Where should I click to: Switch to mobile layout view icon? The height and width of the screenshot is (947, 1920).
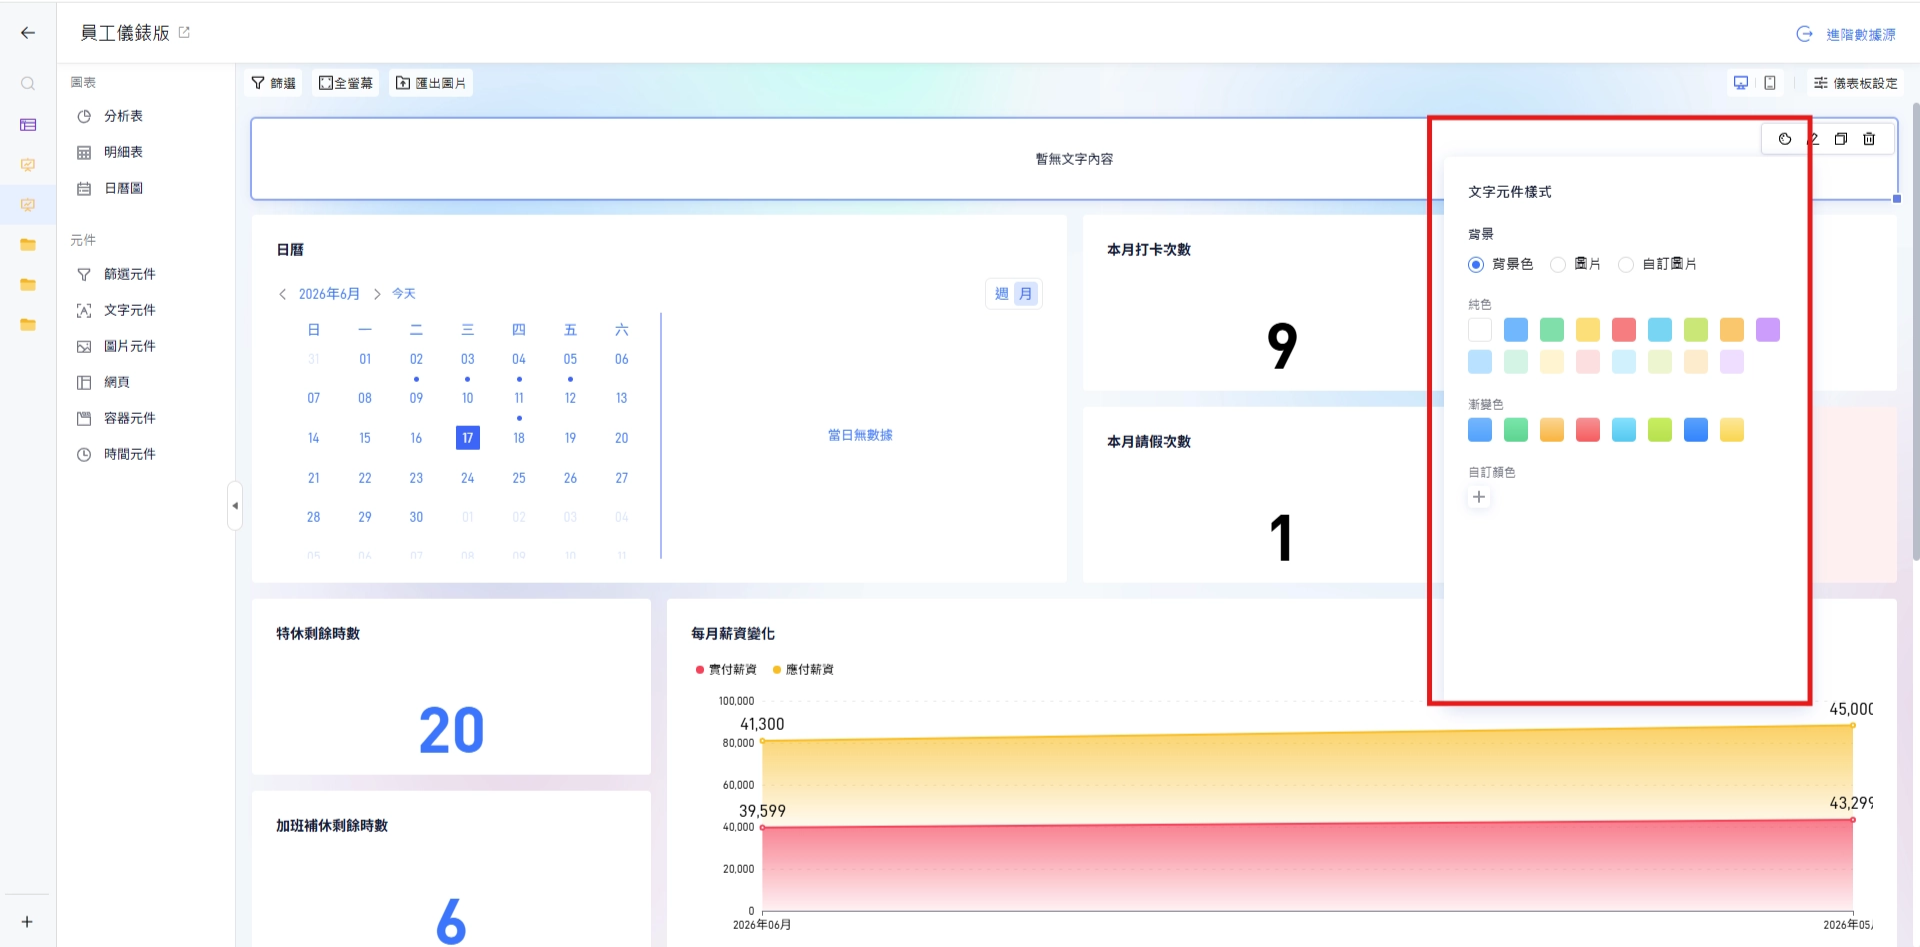[x=1770, y=83]
